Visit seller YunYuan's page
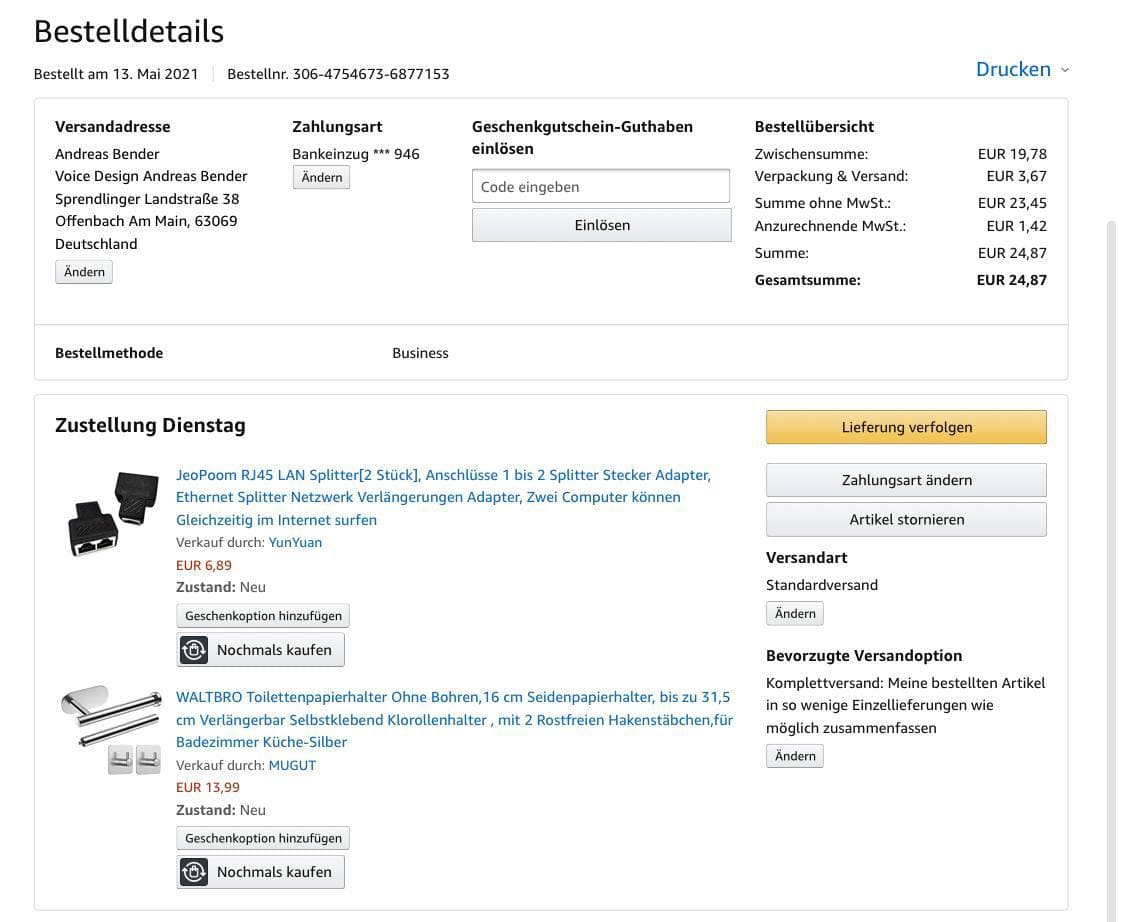The width and height of the screenshot is (1125, 922). click(295, 542)
